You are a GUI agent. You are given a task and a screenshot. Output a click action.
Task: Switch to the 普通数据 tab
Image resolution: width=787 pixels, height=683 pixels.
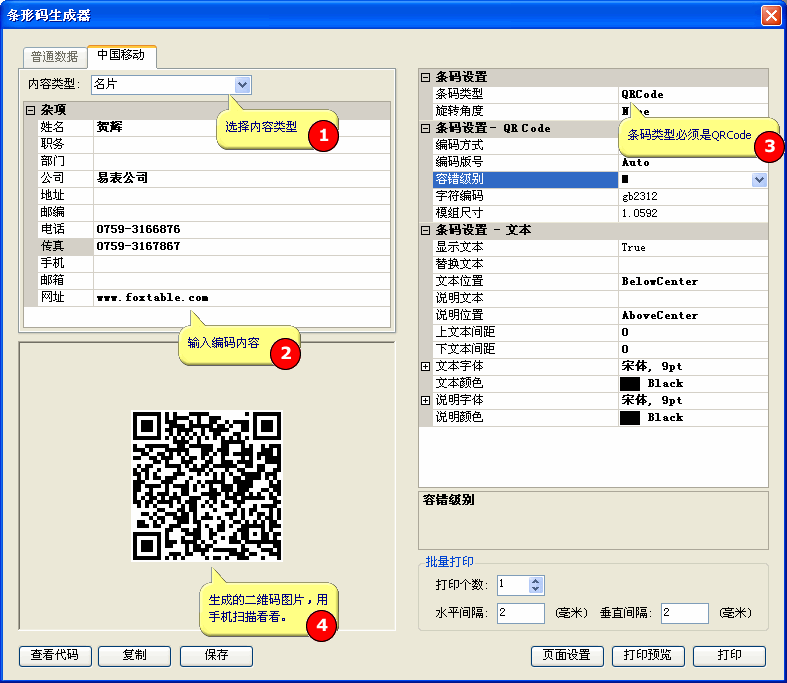tap(55, 57)
